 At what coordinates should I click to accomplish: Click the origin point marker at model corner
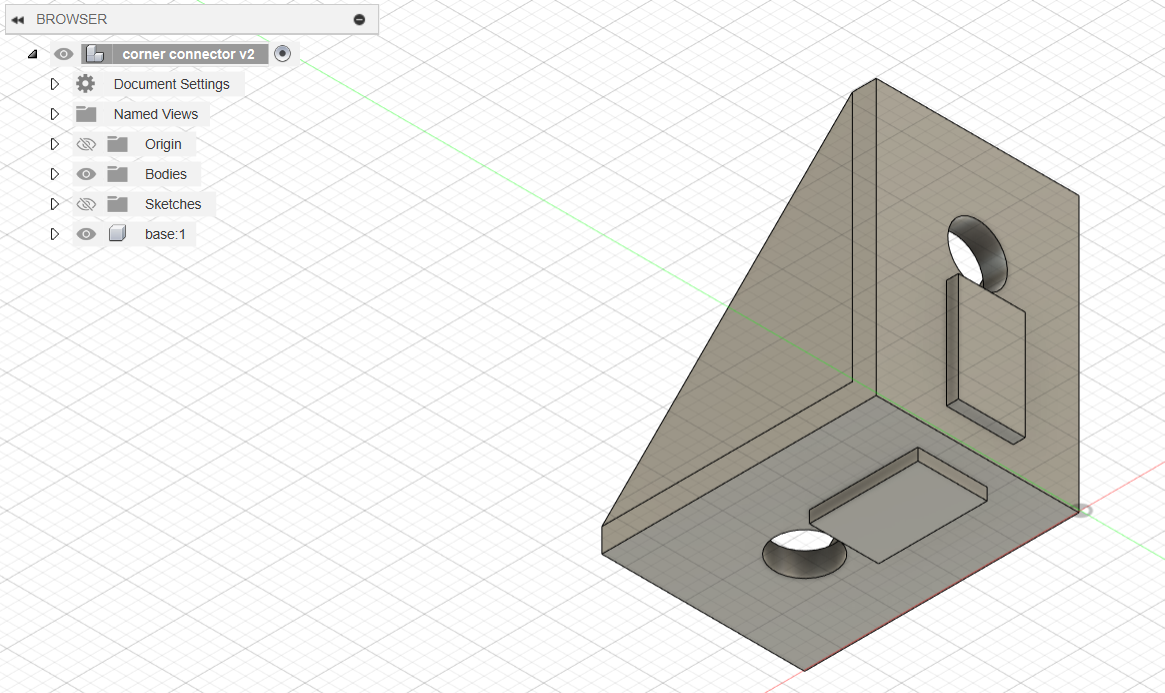[x=1084, y=510]
